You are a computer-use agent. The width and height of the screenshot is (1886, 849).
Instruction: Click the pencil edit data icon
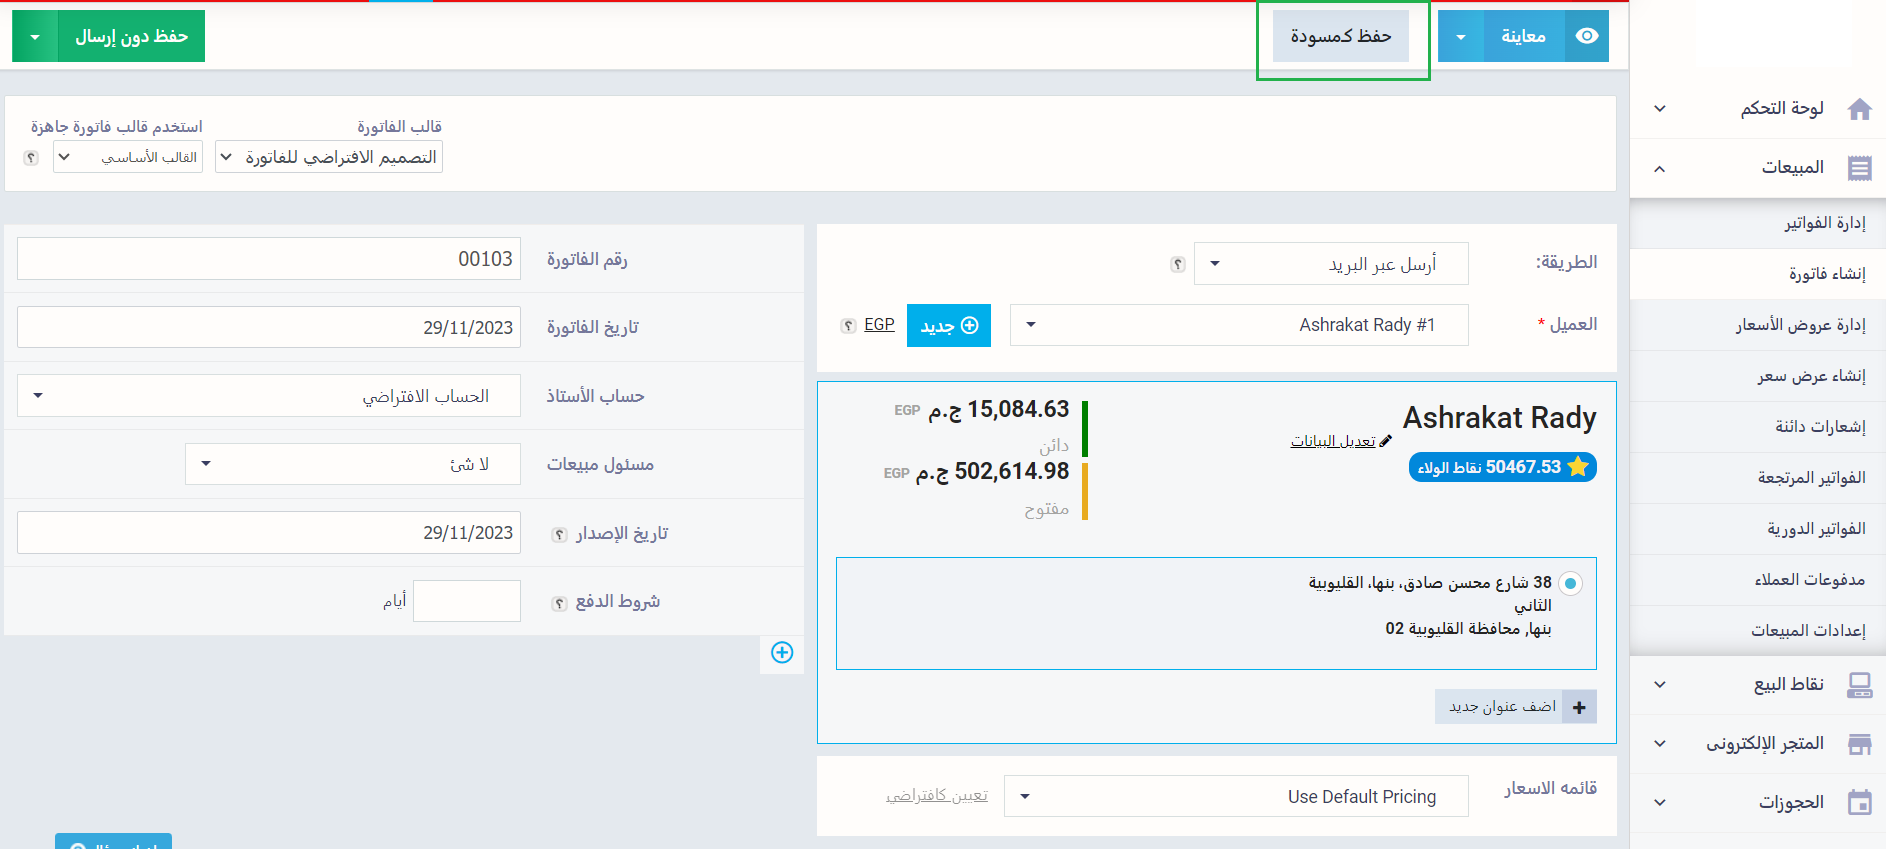point(1385,441)
